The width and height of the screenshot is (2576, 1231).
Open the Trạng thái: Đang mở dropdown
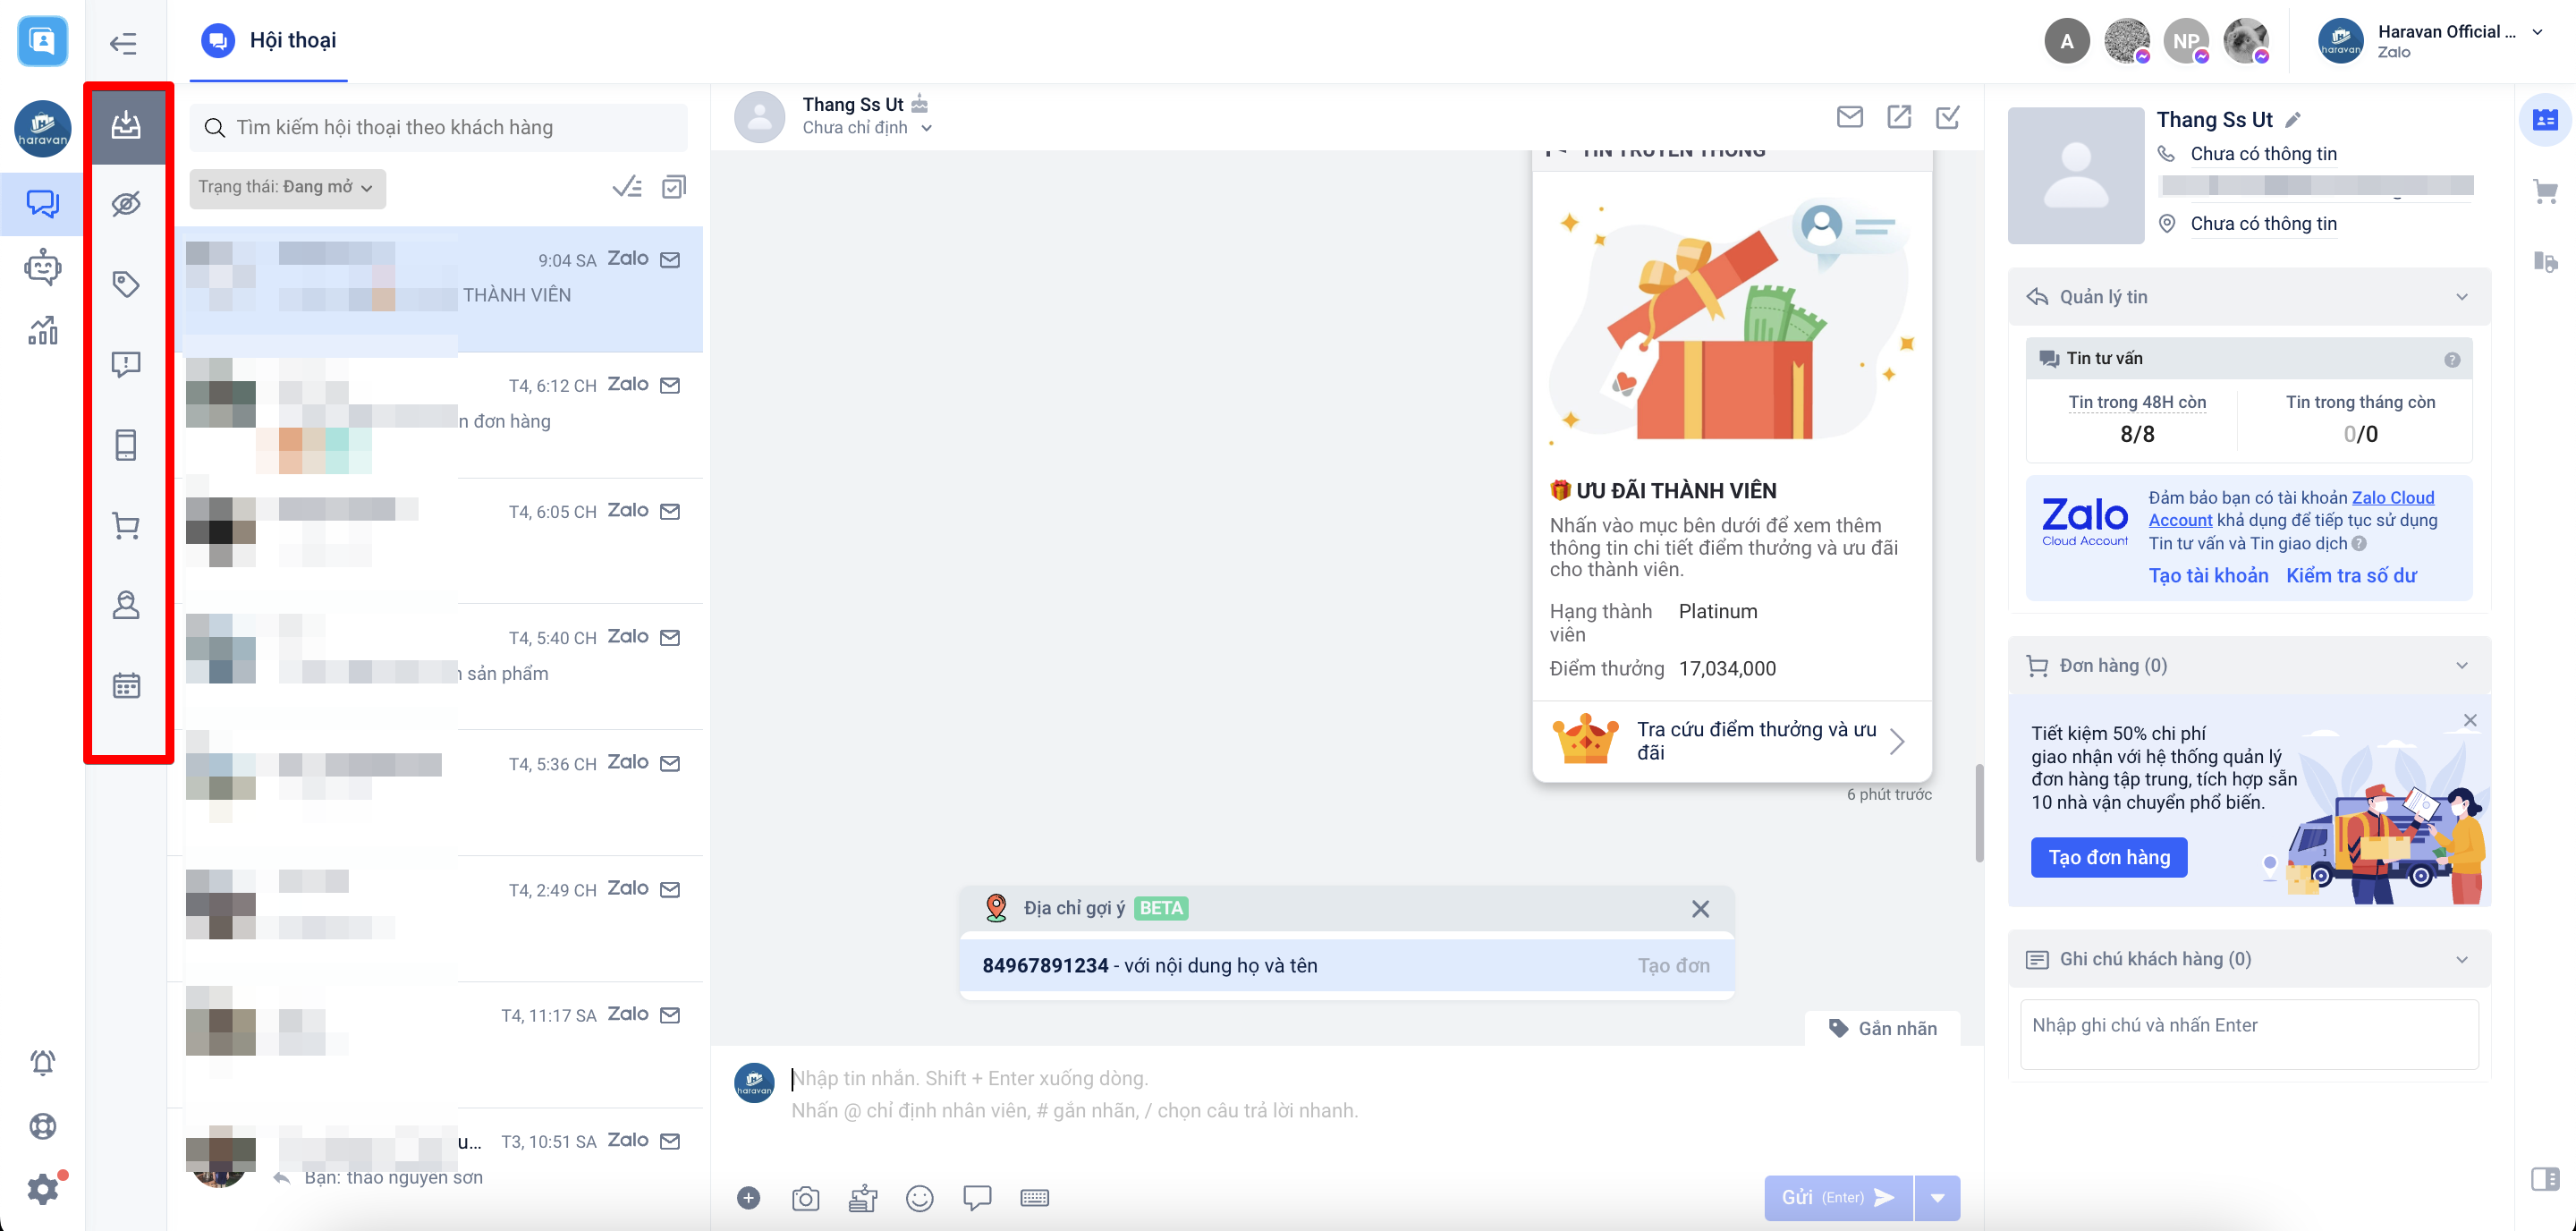tap(287, 187)
